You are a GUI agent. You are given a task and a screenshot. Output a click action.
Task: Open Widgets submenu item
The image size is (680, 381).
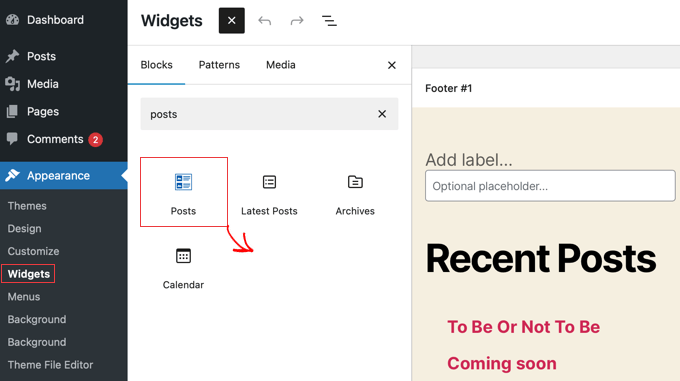tap(29, 274)
